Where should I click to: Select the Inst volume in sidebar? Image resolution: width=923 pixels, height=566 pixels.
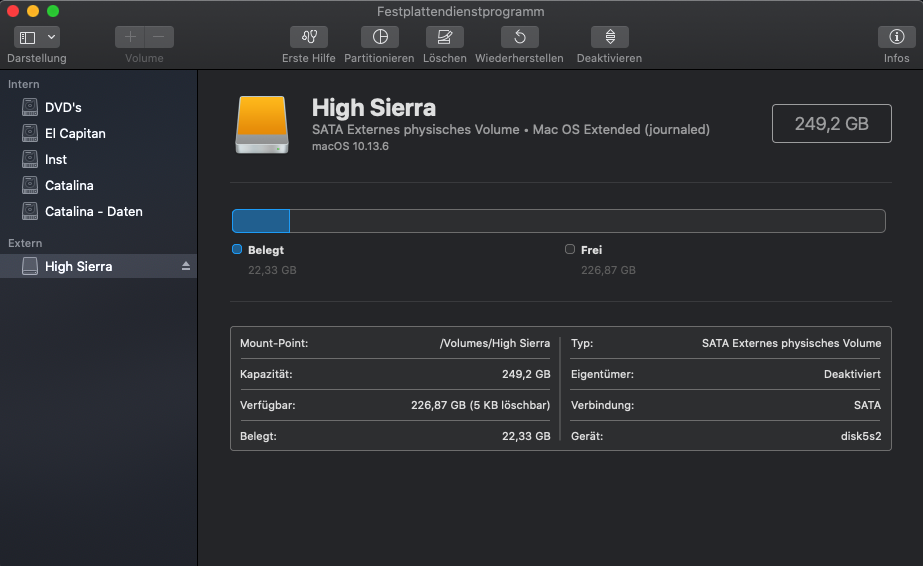coord(56,159)
